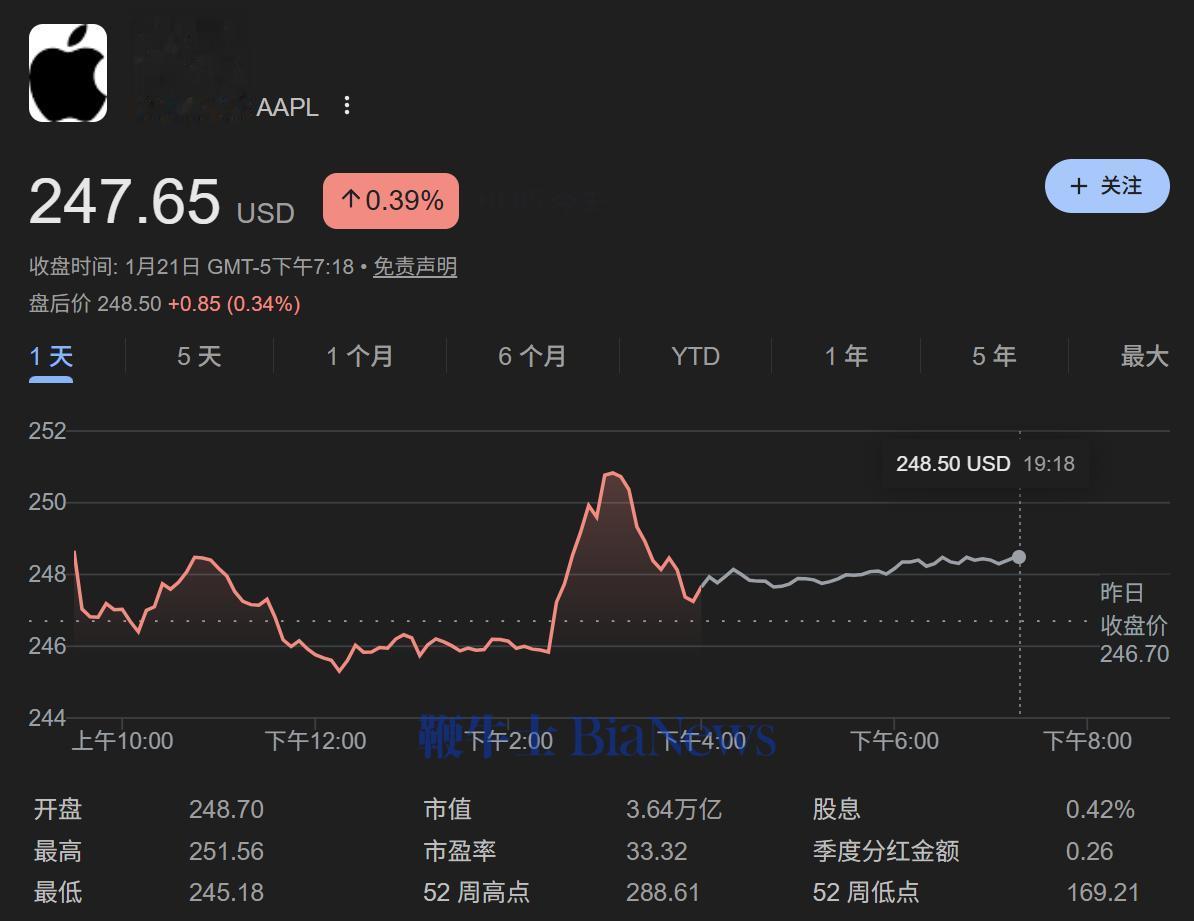Switch to the 1 个月 tab
Viewport: 1194px width, 921px height.
tap(359, 357)
